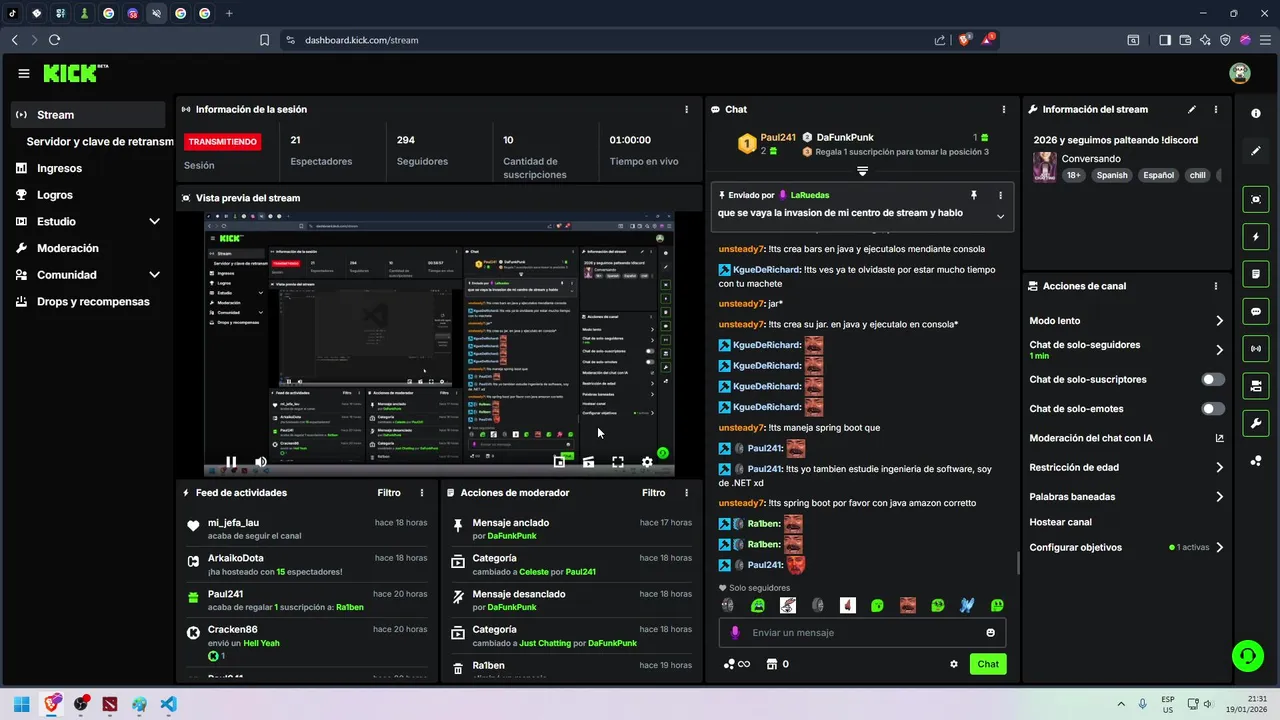Open Información del stream three-dot menu
Image resolution: width=1280 pixels, height=720 pixels.
pos(1216,109)
